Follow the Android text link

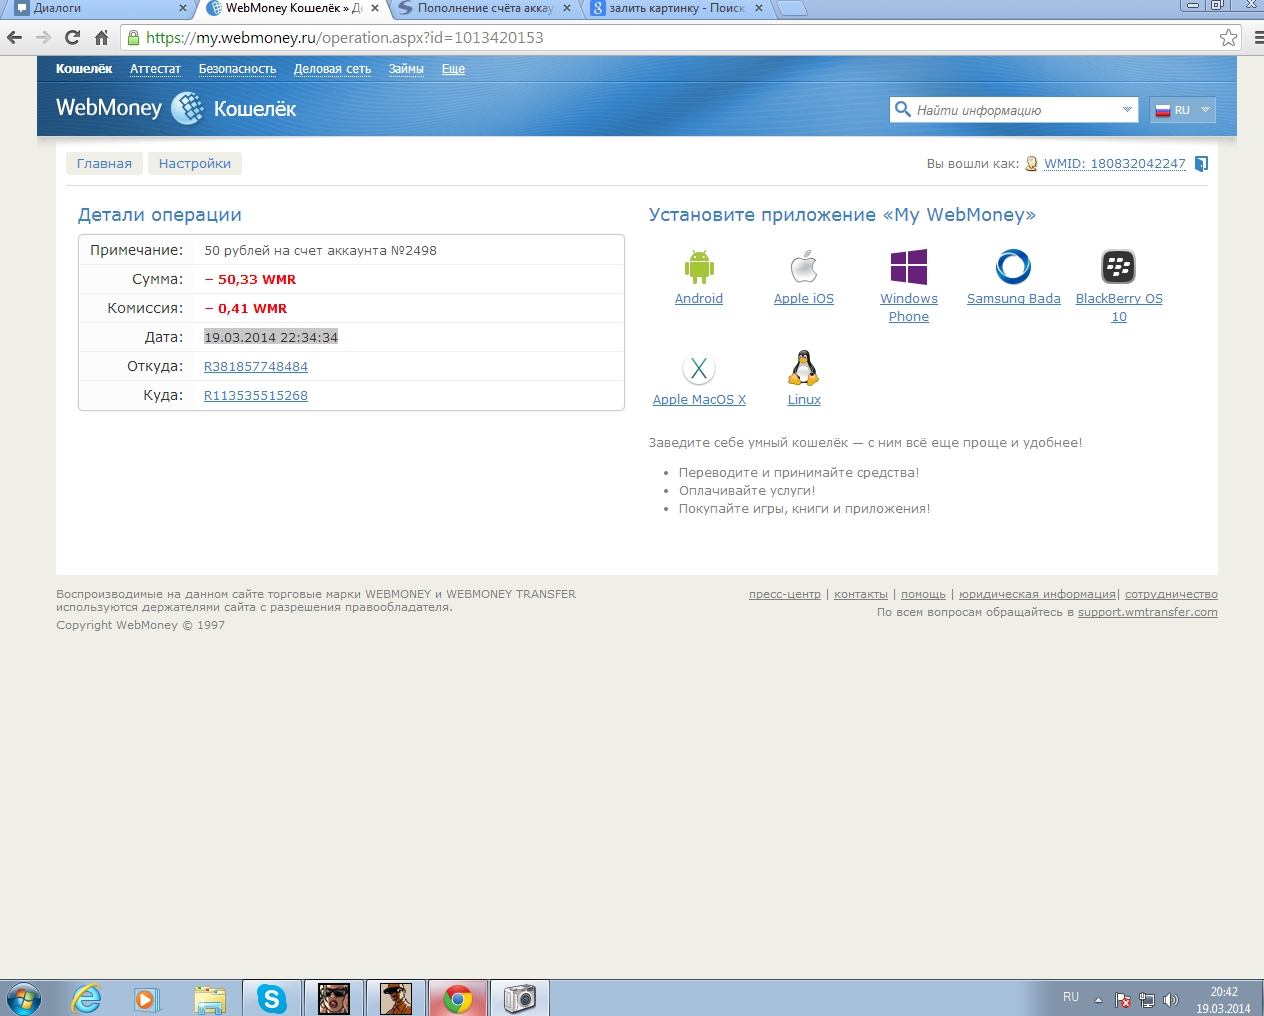pyautogui.click(x=699, y=299)
